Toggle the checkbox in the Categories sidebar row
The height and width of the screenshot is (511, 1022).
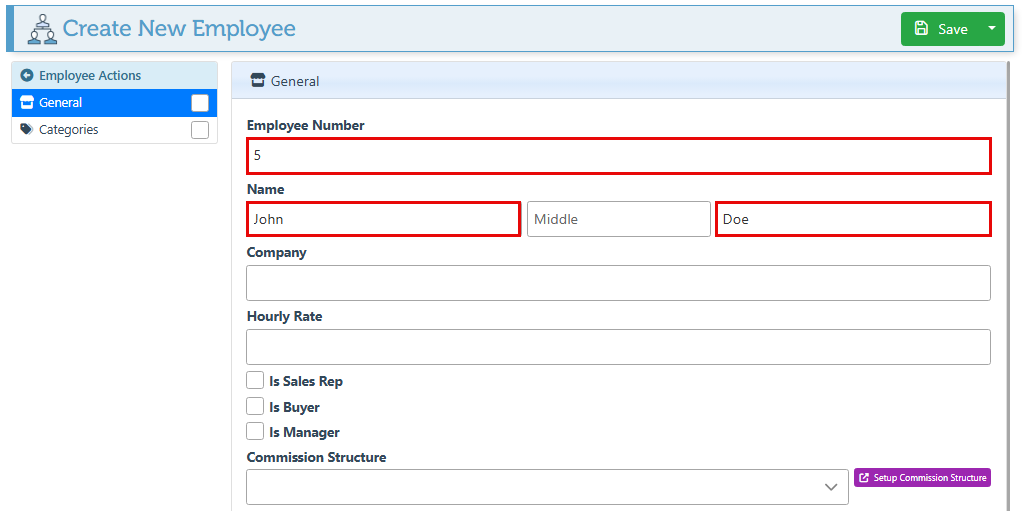pyautogui.click(x=200, y=130)
